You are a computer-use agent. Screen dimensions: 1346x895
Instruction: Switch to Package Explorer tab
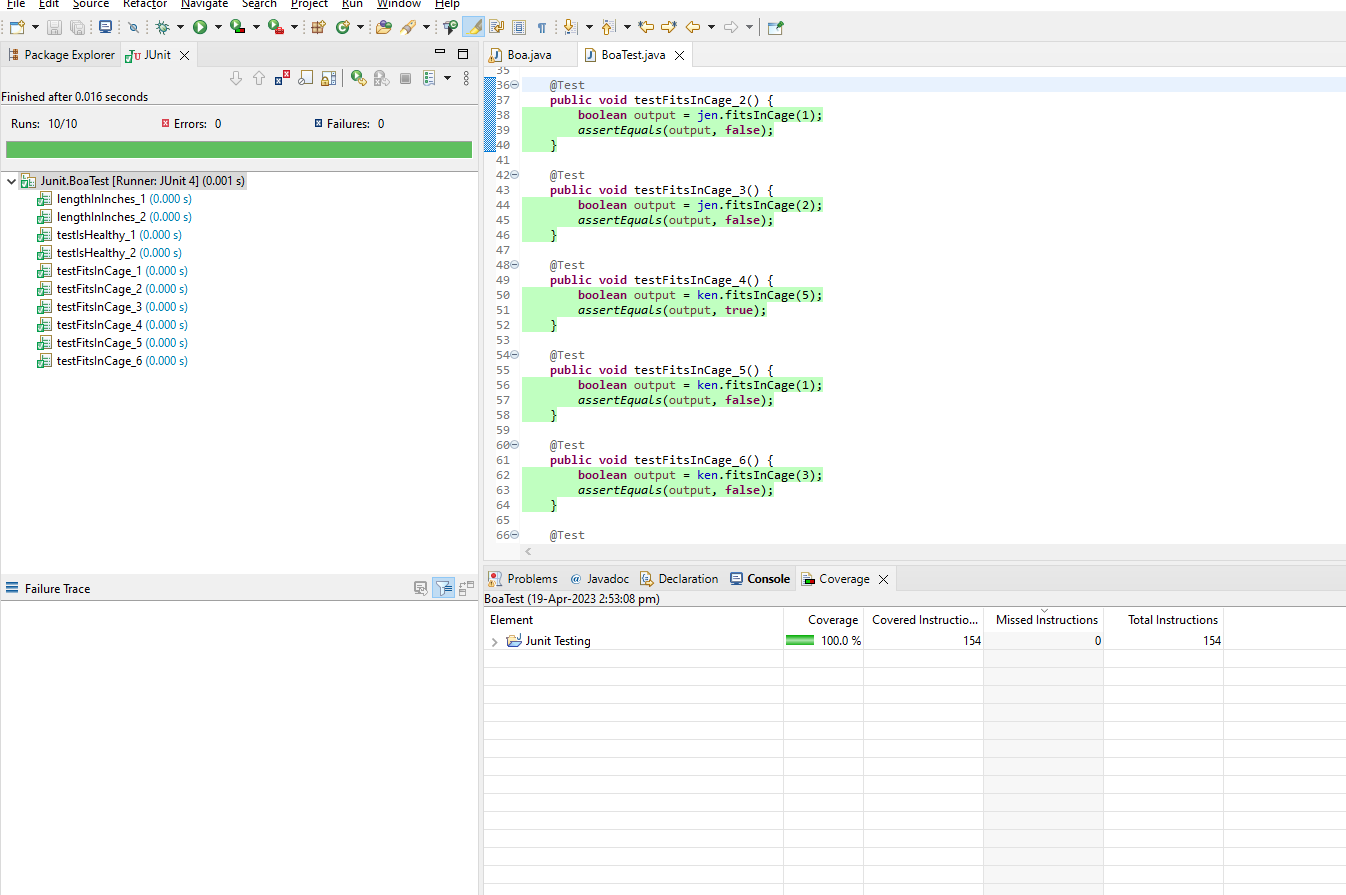pos(61,55)
